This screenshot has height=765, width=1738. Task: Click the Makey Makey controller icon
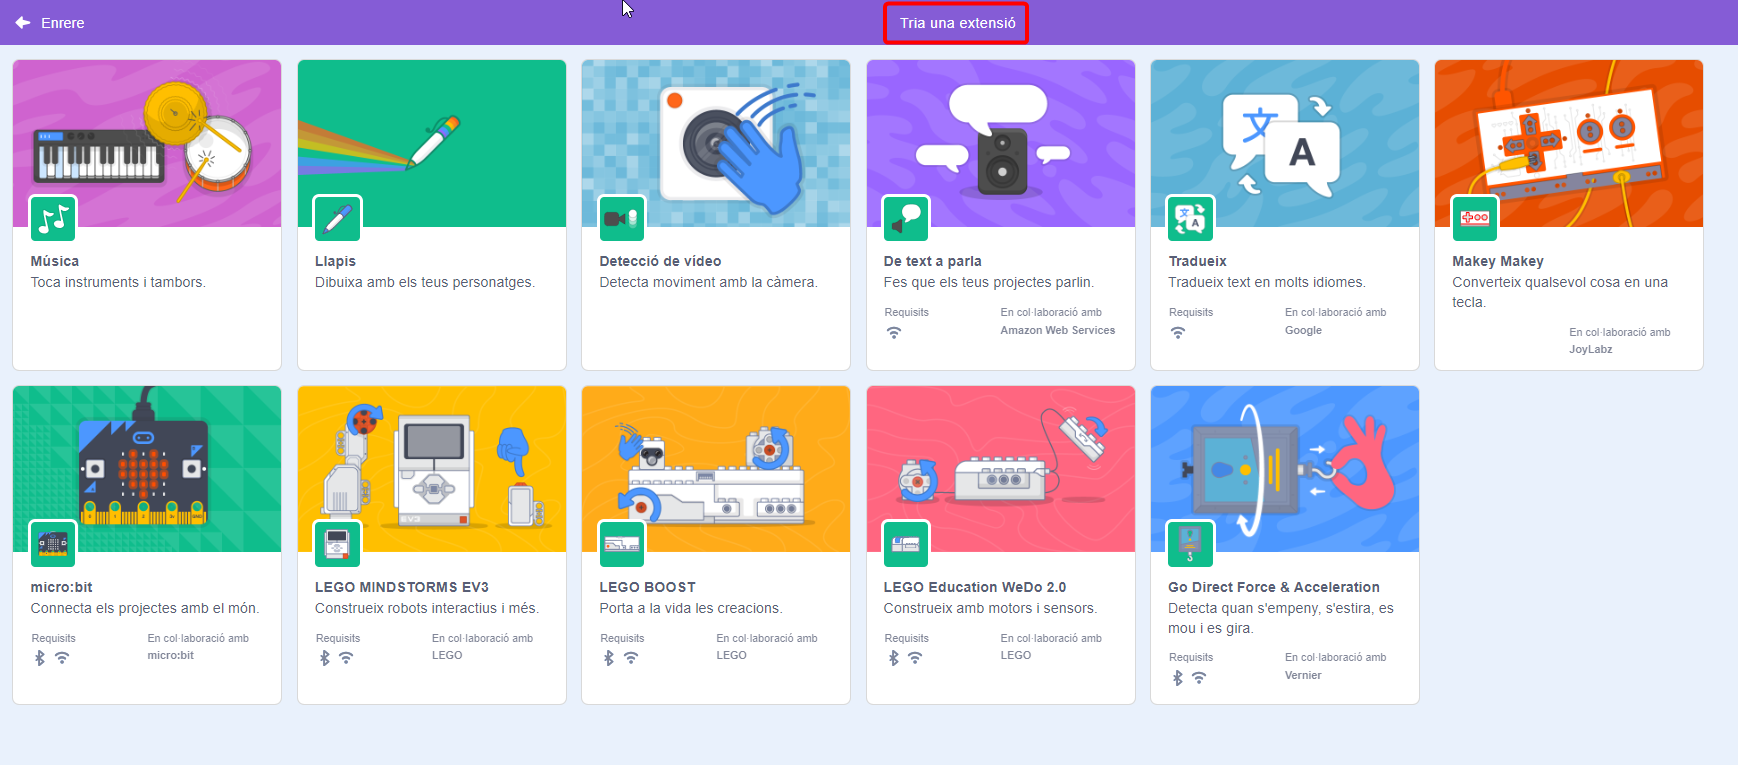(x=1474, y=219)
